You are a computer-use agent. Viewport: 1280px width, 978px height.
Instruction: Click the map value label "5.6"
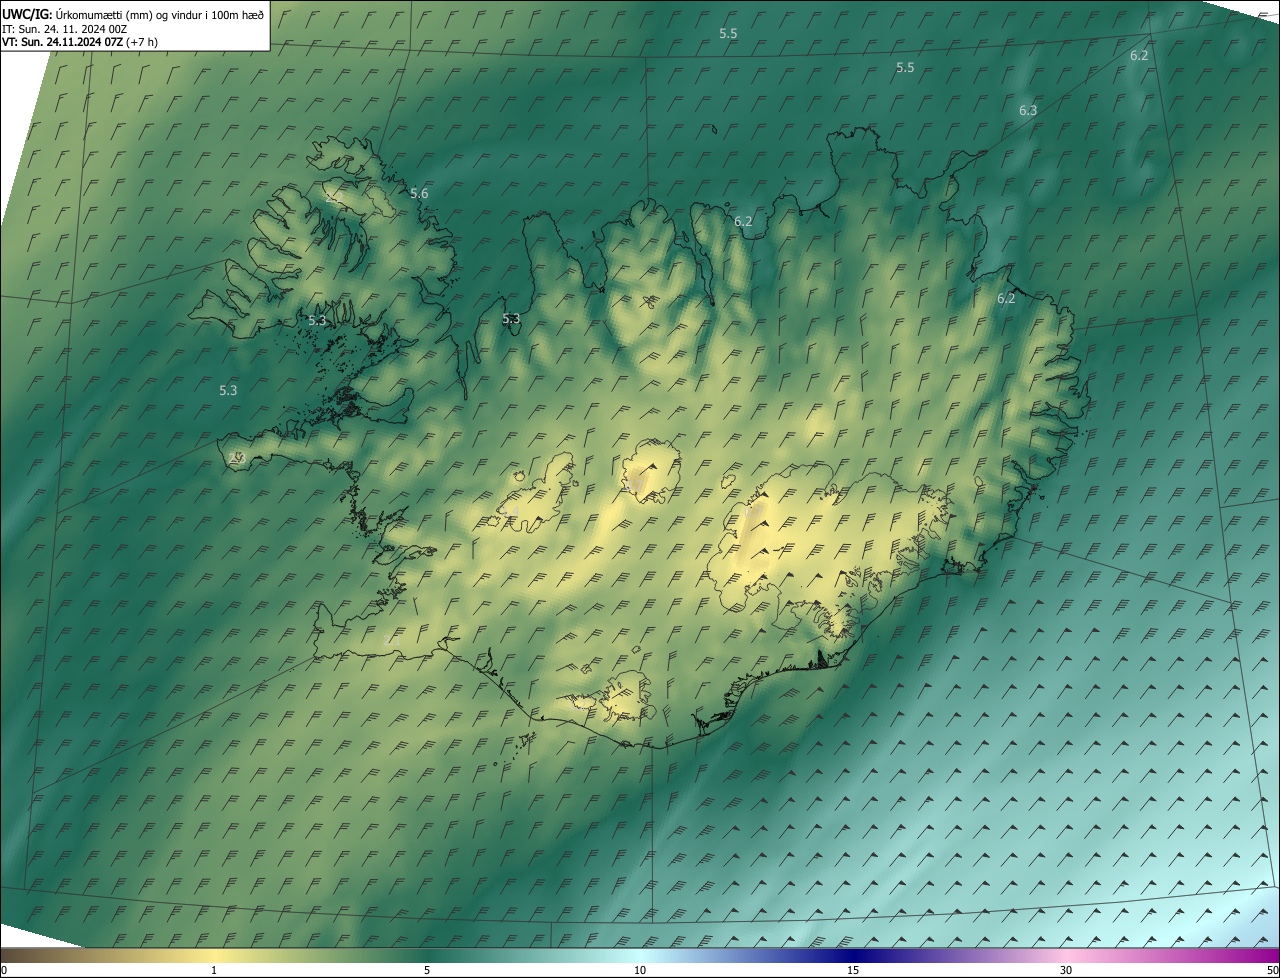click(x=419, y=193)
